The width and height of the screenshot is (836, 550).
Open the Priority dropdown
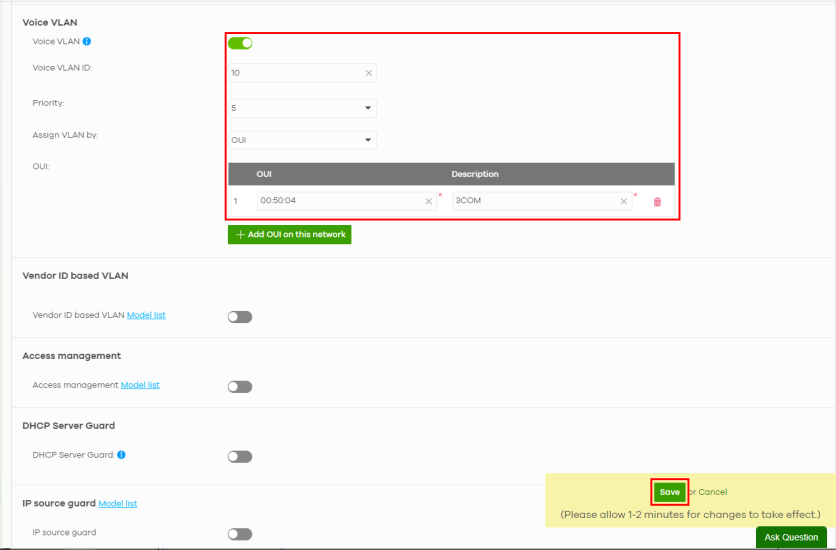click(x=302, y=107)
